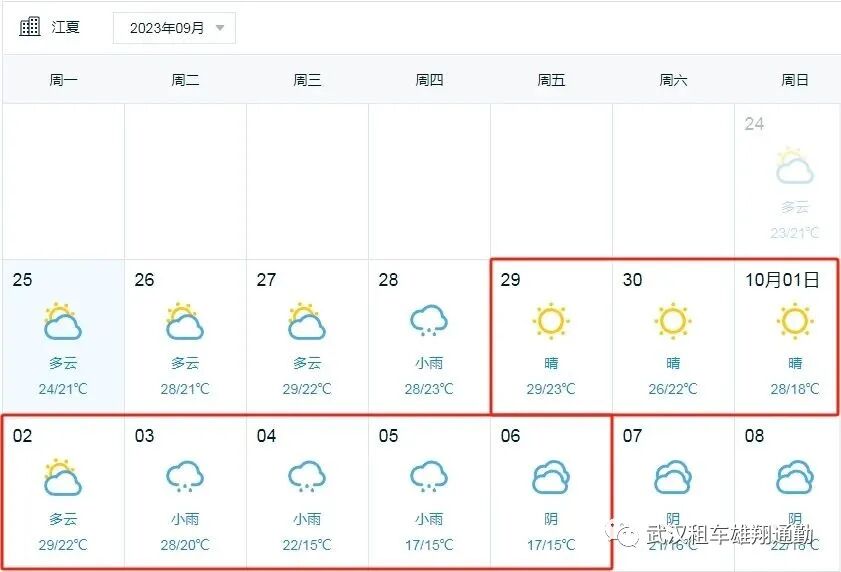Click the sunny icon on 10月01日
Screen dimensions: 841x572
(795, 321)
